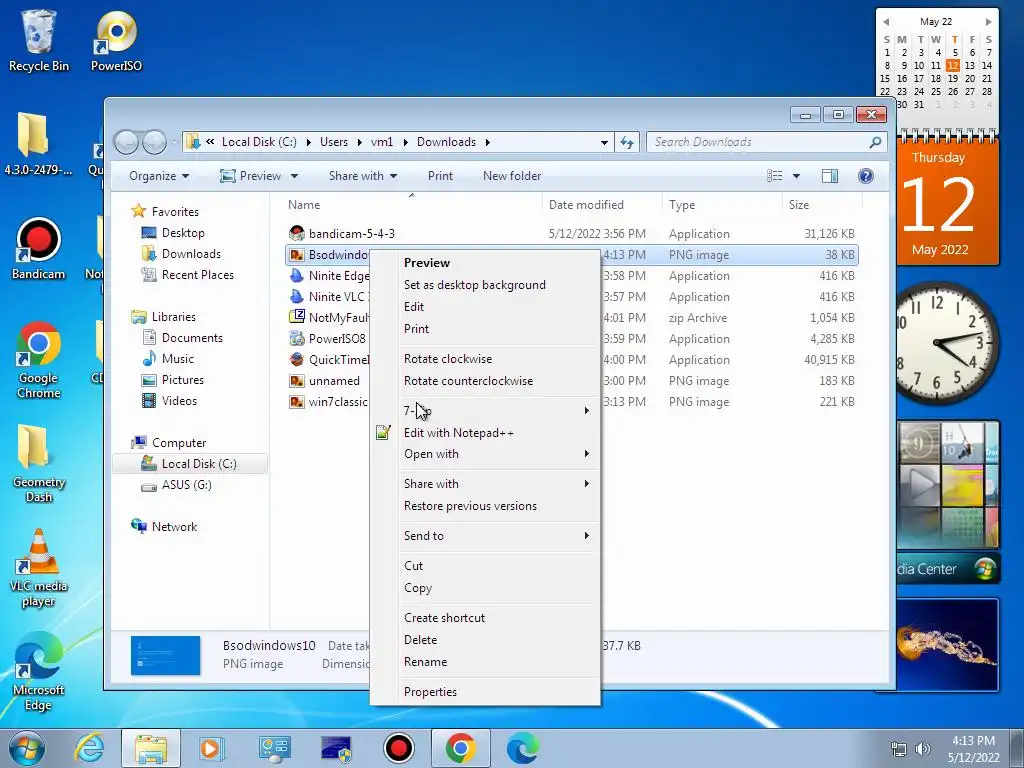This screenshot has width=1024, height=768.
Task: Click the vm1 breadcrumb in address bar
Action: point(382,142)
